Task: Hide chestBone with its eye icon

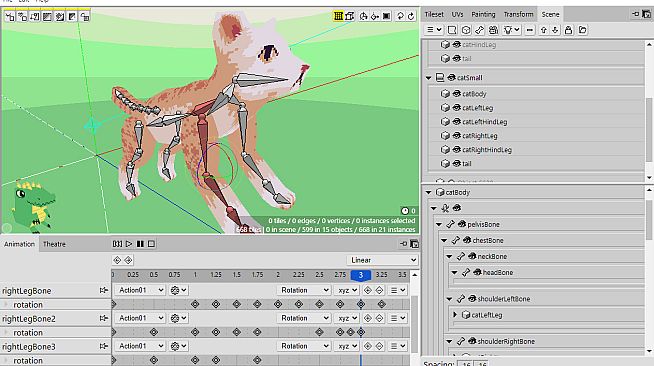Action: pos(467,240)
